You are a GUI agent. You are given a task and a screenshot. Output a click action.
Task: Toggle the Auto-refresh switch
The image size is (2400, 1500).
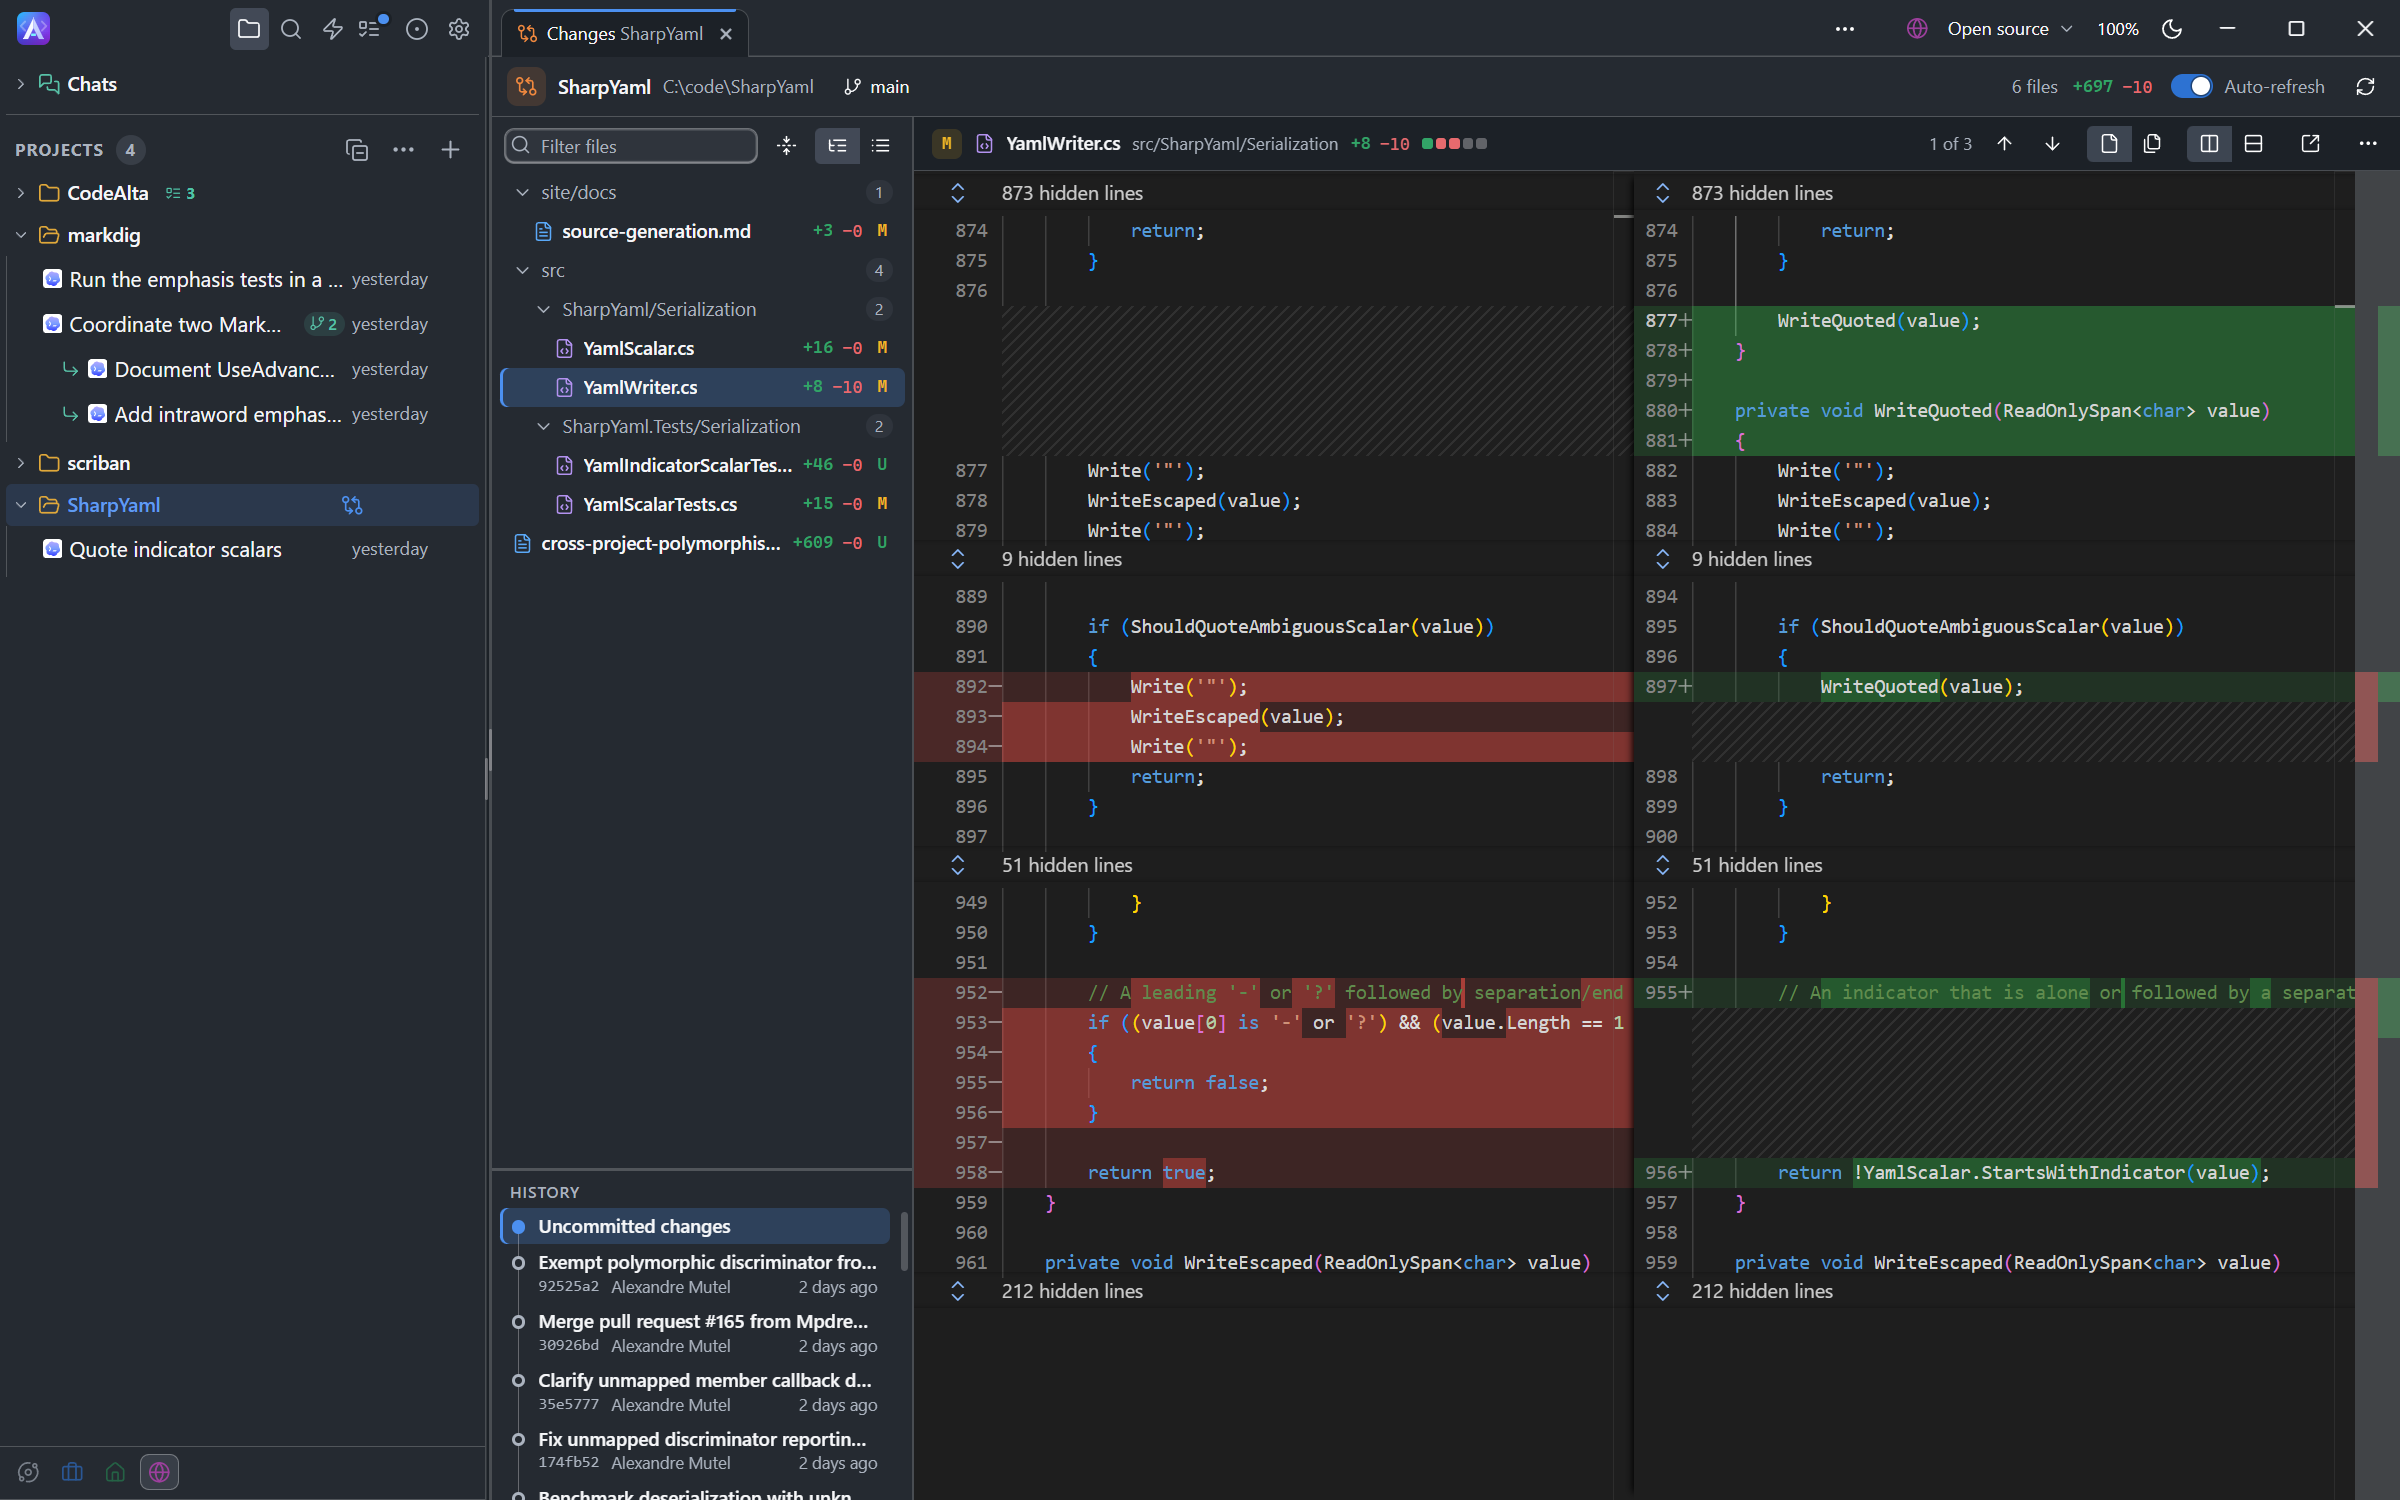point(2191,87)
